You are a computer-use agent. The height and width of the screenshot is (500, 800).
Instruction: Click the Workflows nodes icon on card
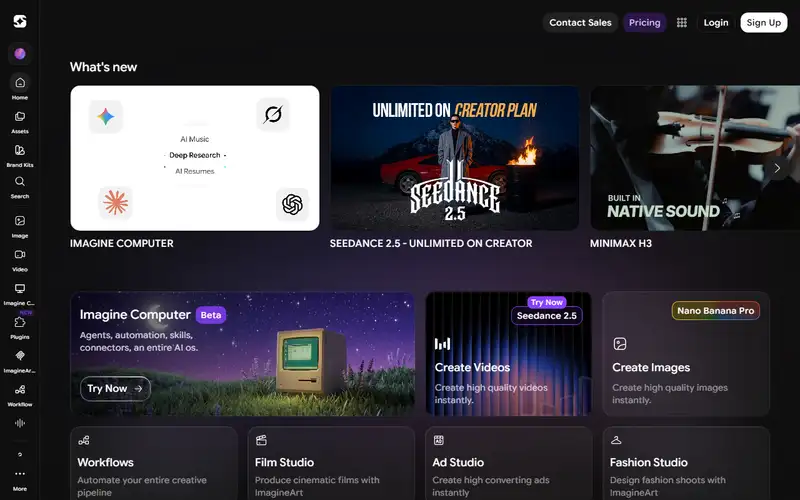[x=84, y=440]
